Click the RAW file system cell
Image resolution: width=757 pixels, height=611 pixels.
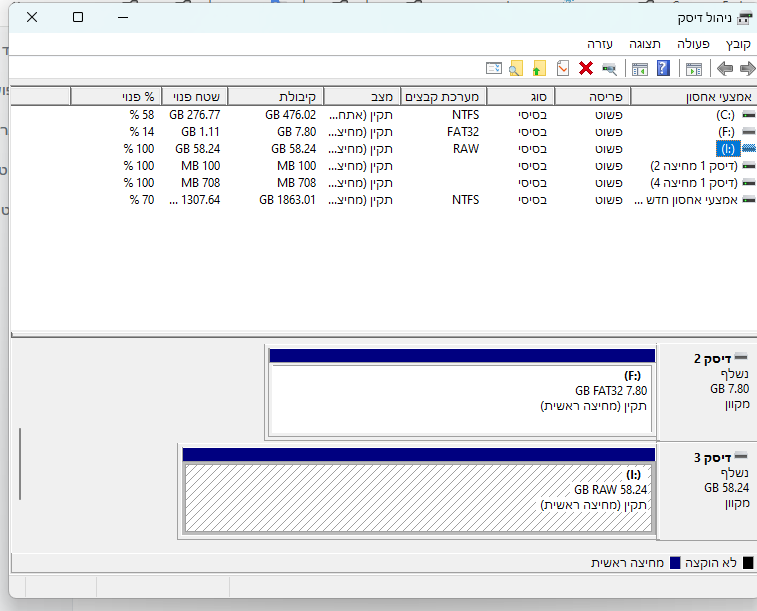(466, 149)
